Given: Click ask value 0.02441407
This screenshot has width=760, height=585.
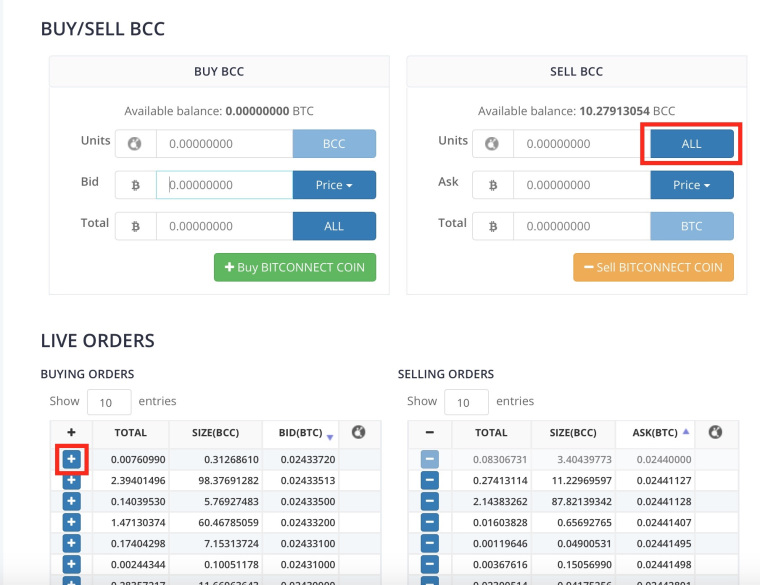Looking at the screenshot, I should tap(664, 522).
